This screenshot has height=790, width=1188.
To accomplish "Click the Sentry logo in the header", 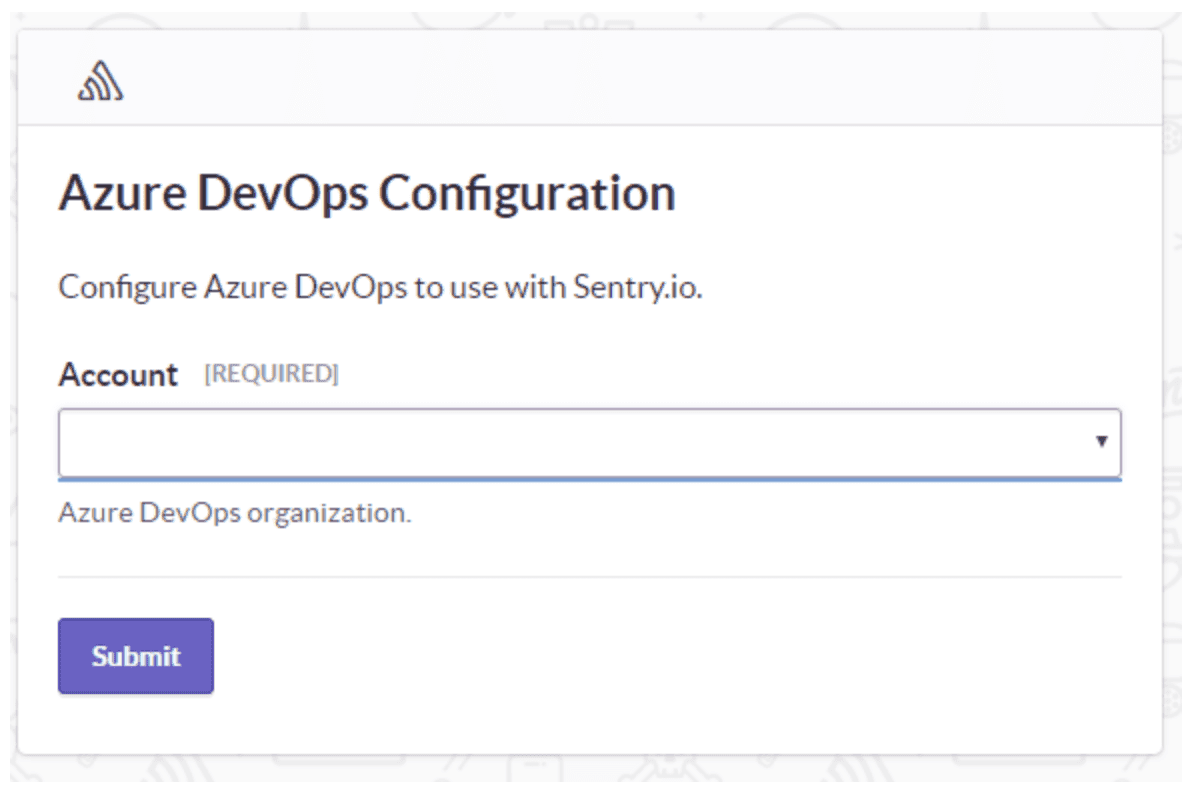I will [x=100, y=81].
